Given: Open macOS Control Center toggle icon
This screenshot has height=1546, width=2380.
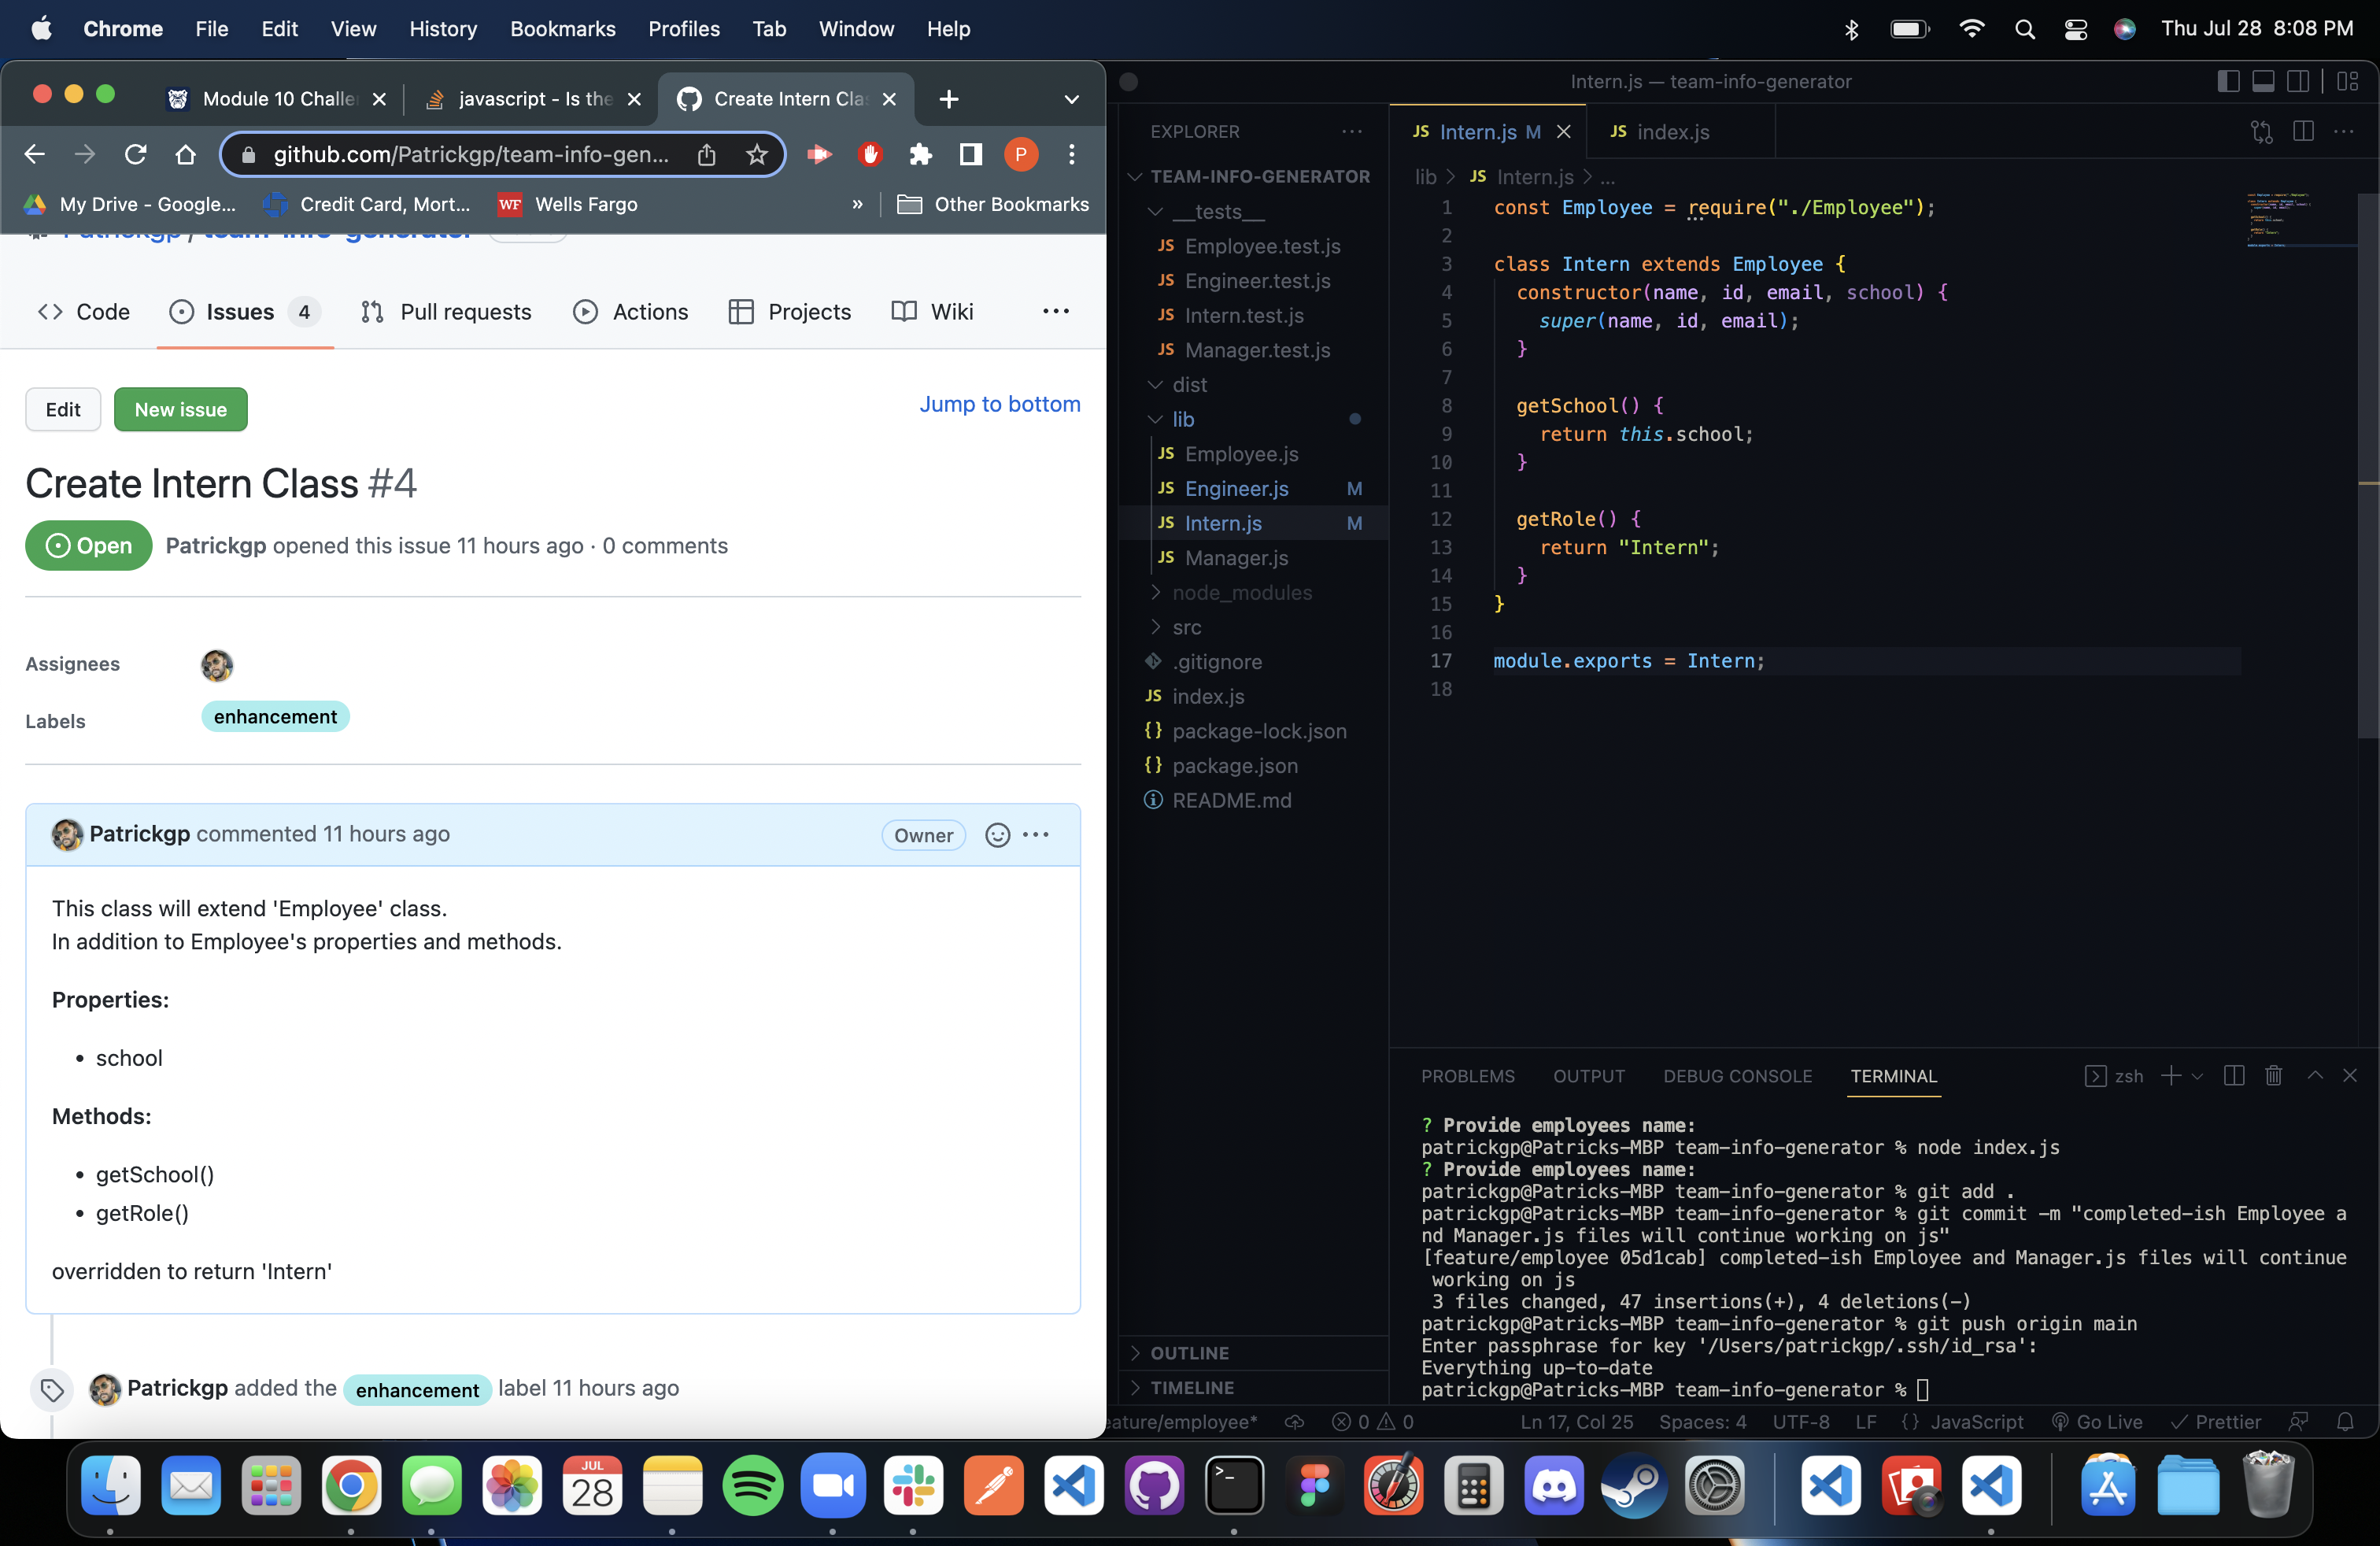Looking at the screenshot, I should (2075, 29).
